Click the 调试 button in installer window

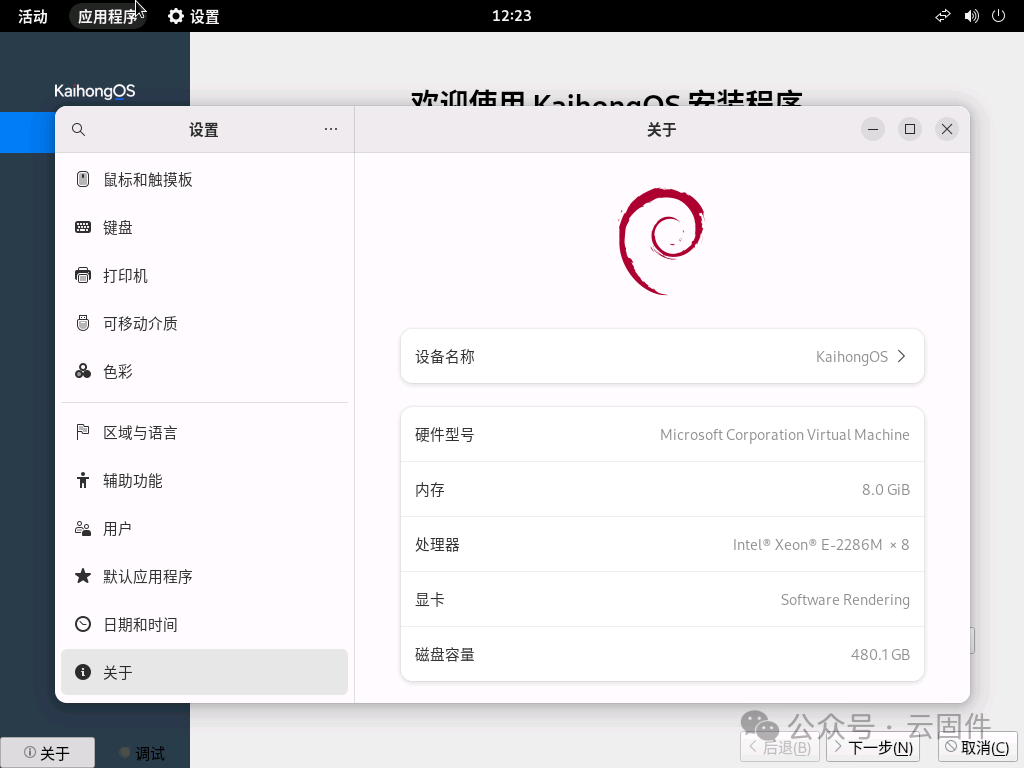(142, 753)
